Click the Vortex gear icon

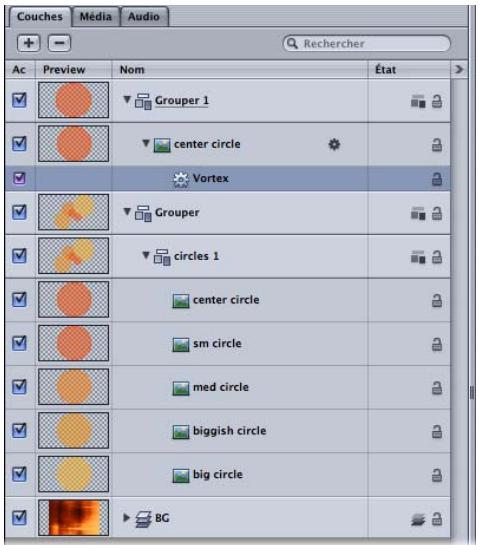[181, 179]
